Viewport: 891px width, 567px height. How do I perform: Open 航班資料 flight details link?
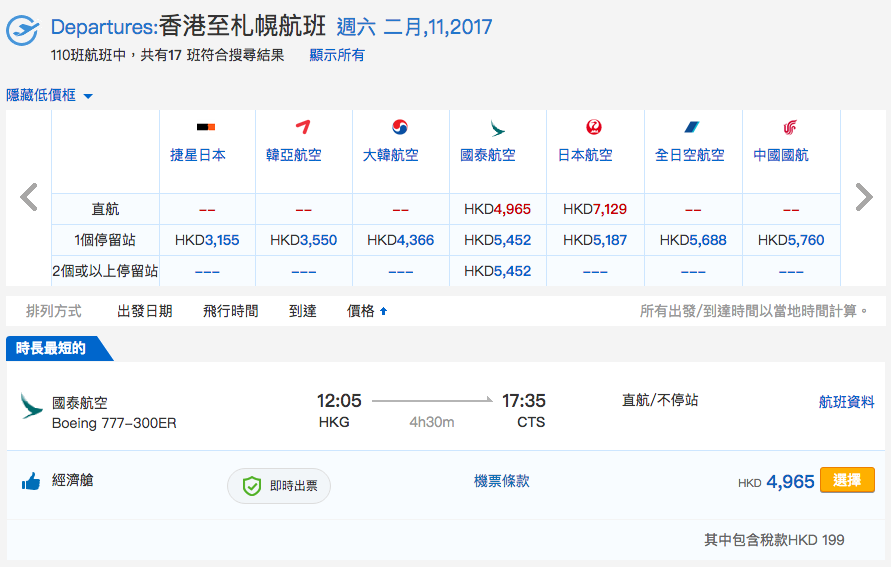click(x=846, y=402)
